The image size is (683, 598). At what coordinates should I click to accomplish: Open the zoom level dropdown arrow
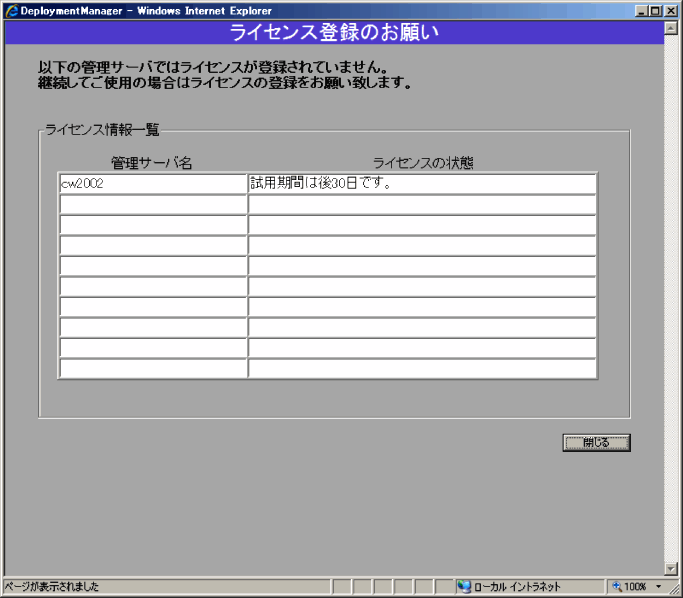(x=659, y=587)
